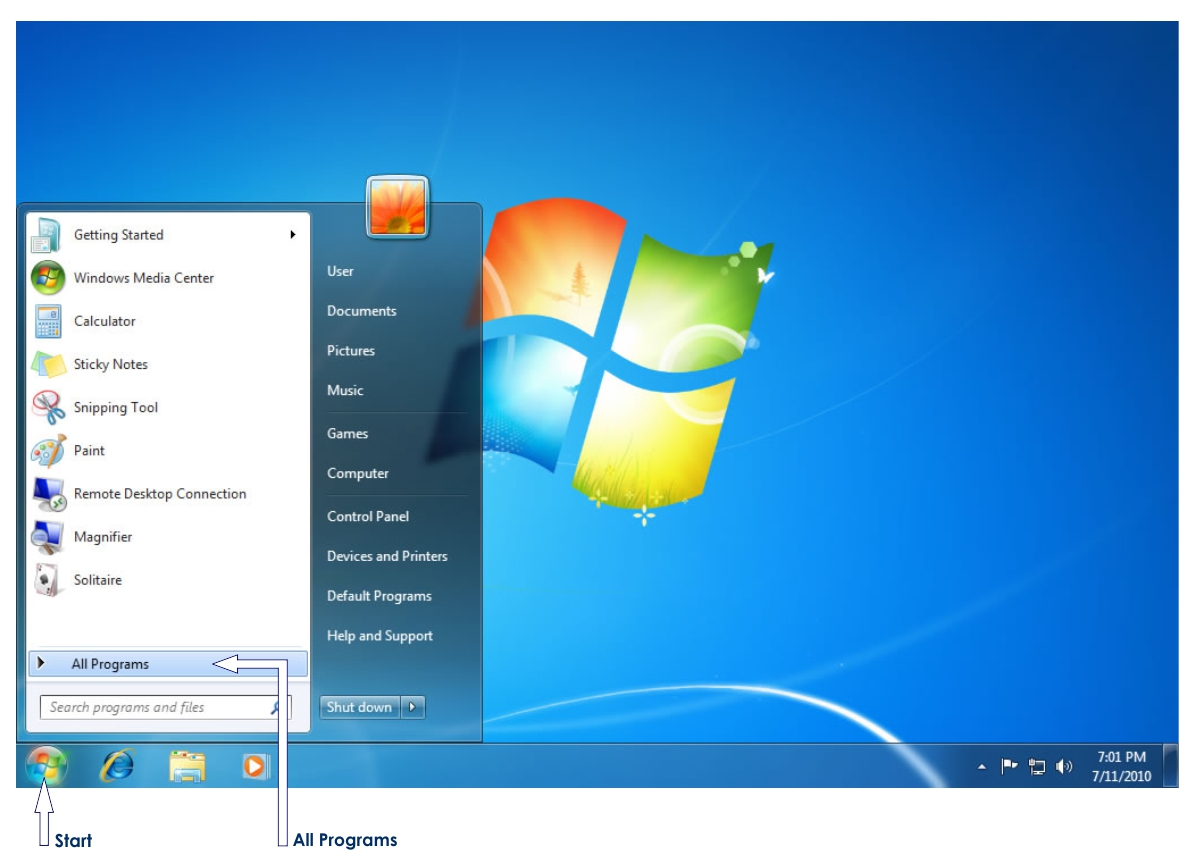Open Music from Start menu
The height and width of the screenshot is (864, 1201).
tap(345, 391)
